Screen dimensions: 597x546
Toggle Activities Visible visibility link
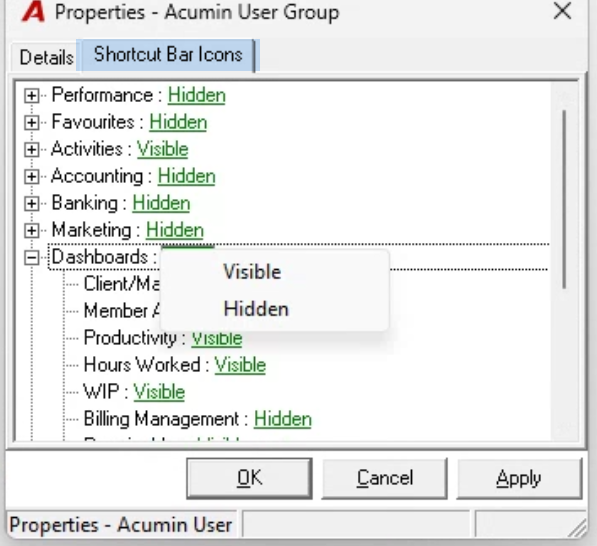[x=163, y=149]
